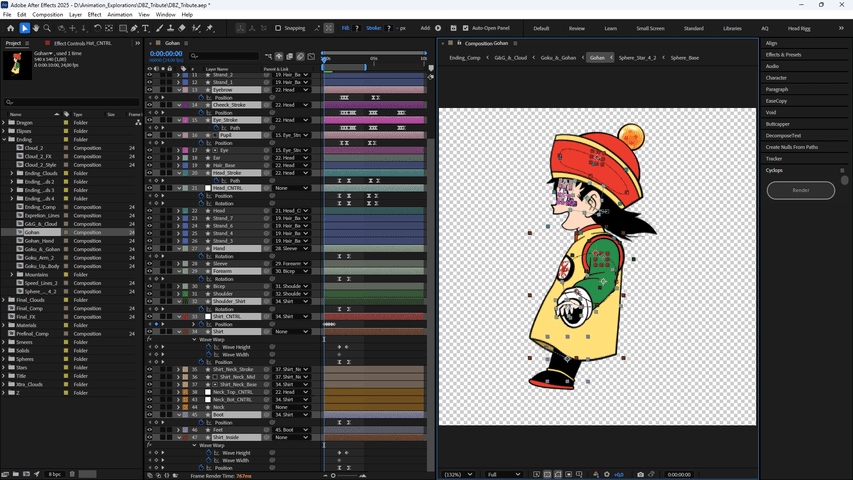Select the Roto Brush tool
This screenshot has height=480, width=853.
[196, 28]
